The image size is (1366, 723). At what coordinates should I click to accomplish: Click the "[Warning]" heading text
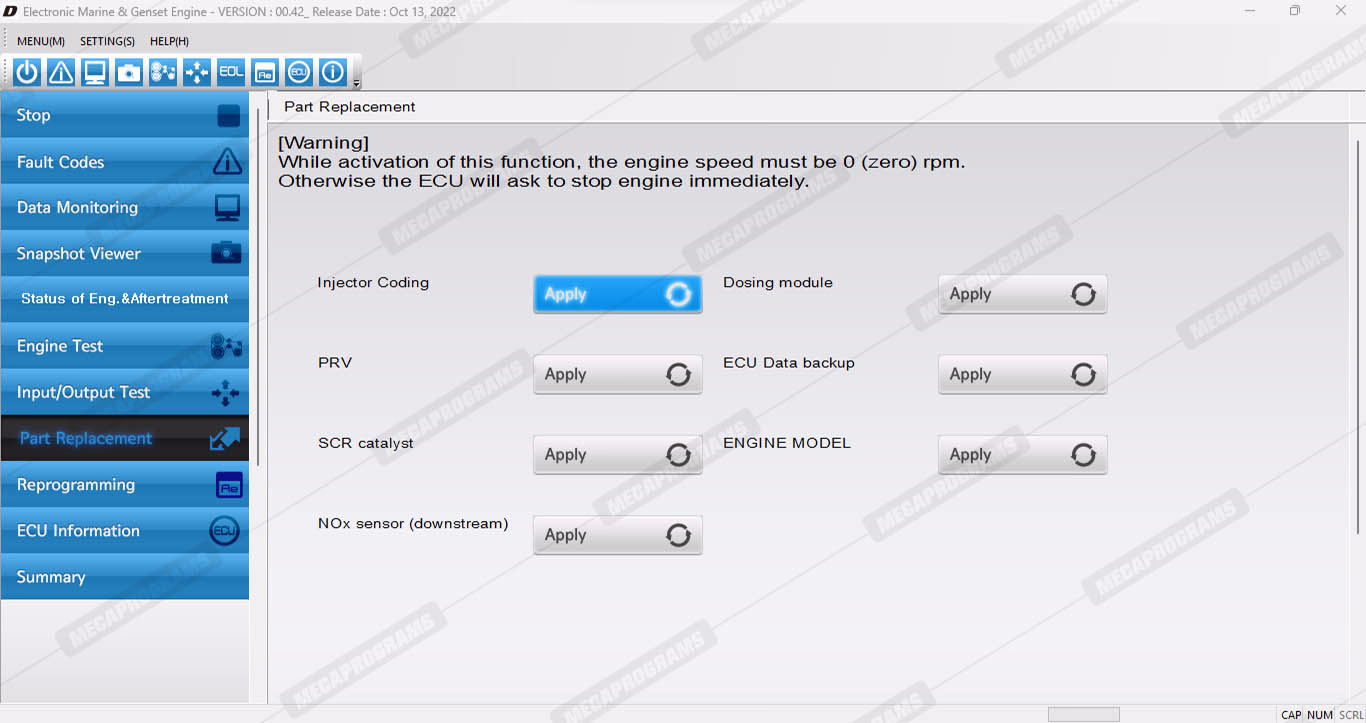click(323, 143)
